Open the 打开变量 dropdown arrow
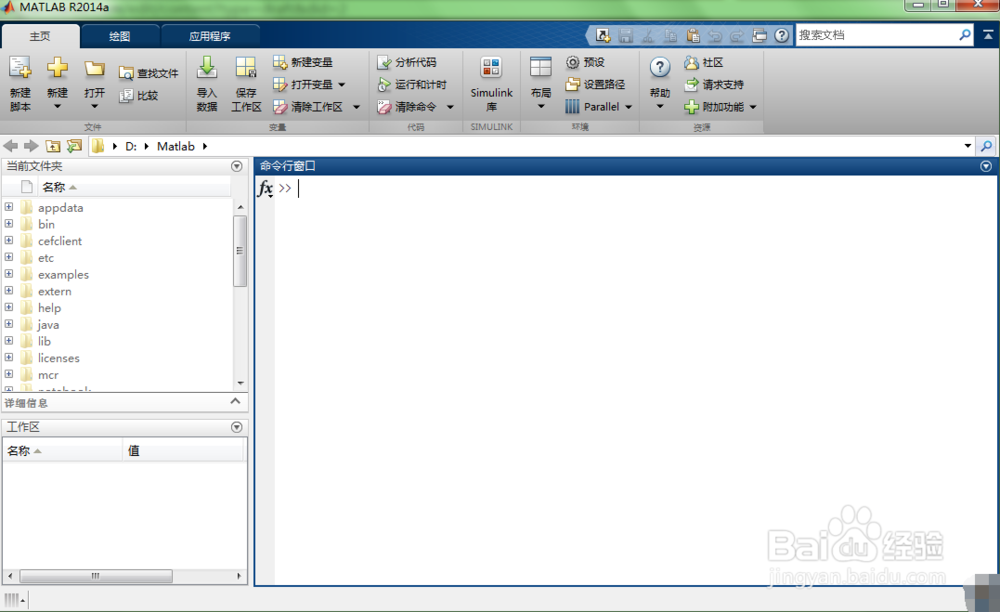 click(x=342, y=85)
